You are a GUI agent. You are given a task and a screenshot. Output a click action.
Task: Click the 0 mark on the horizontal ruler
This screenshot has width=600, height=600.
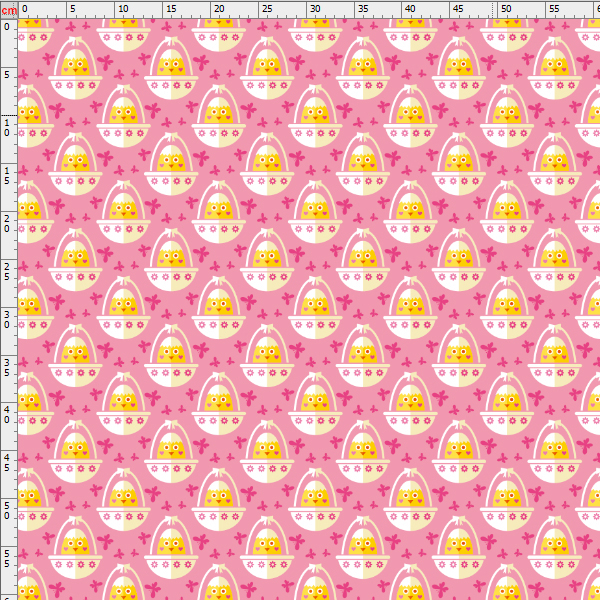25,8
